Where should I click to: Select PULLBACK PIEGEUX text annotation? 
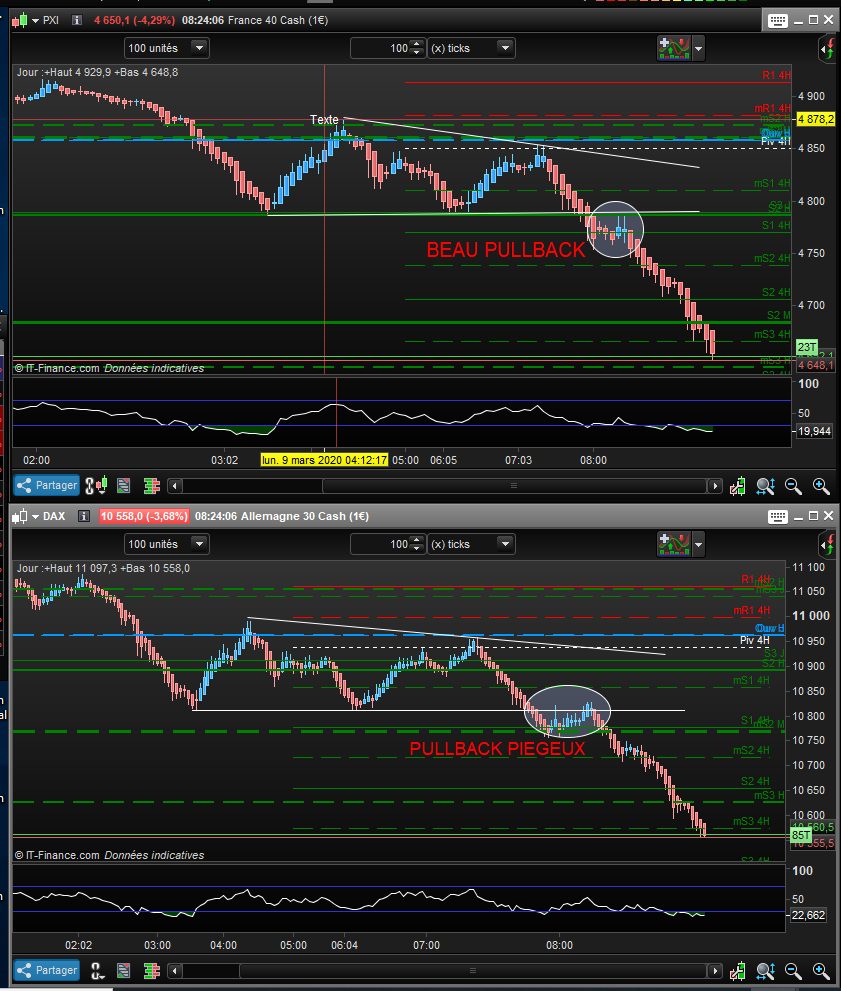coord(497,749)
